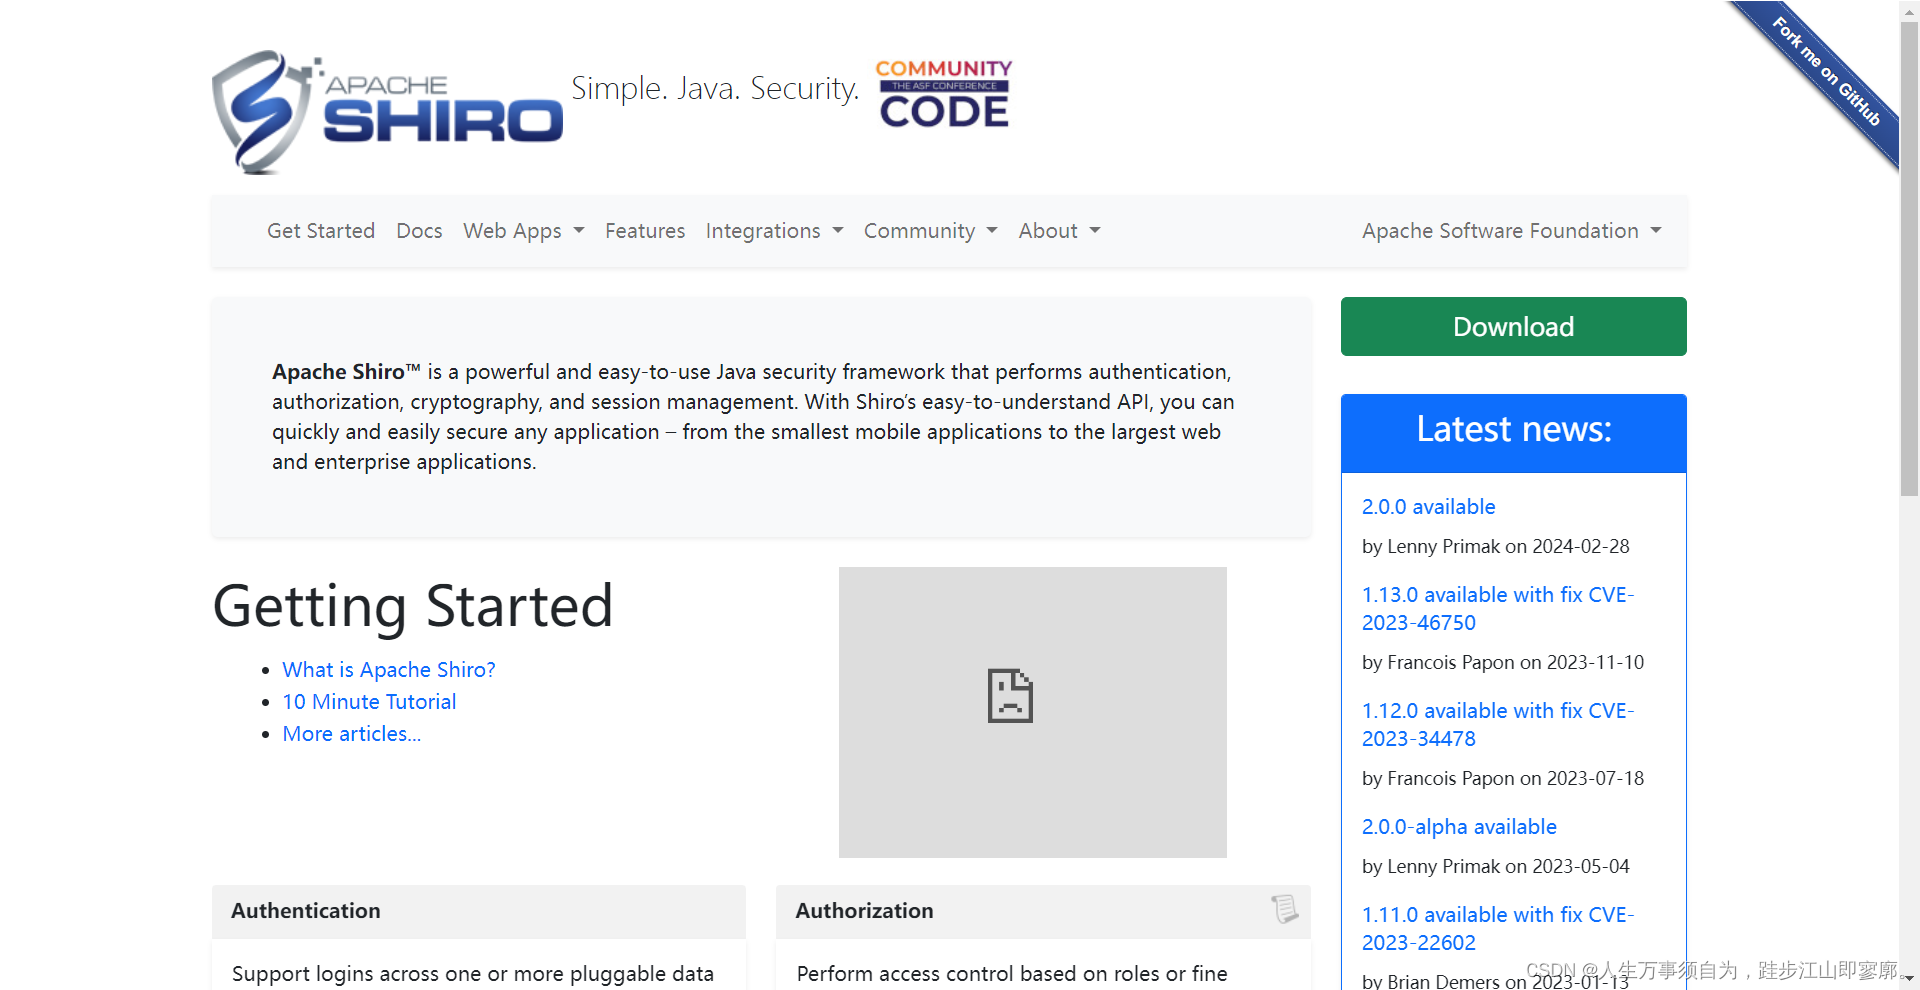Screen dimensions: 1920x990
Task: Open the Web Apps dropdown menu
Action: click(x=523, y=230)
